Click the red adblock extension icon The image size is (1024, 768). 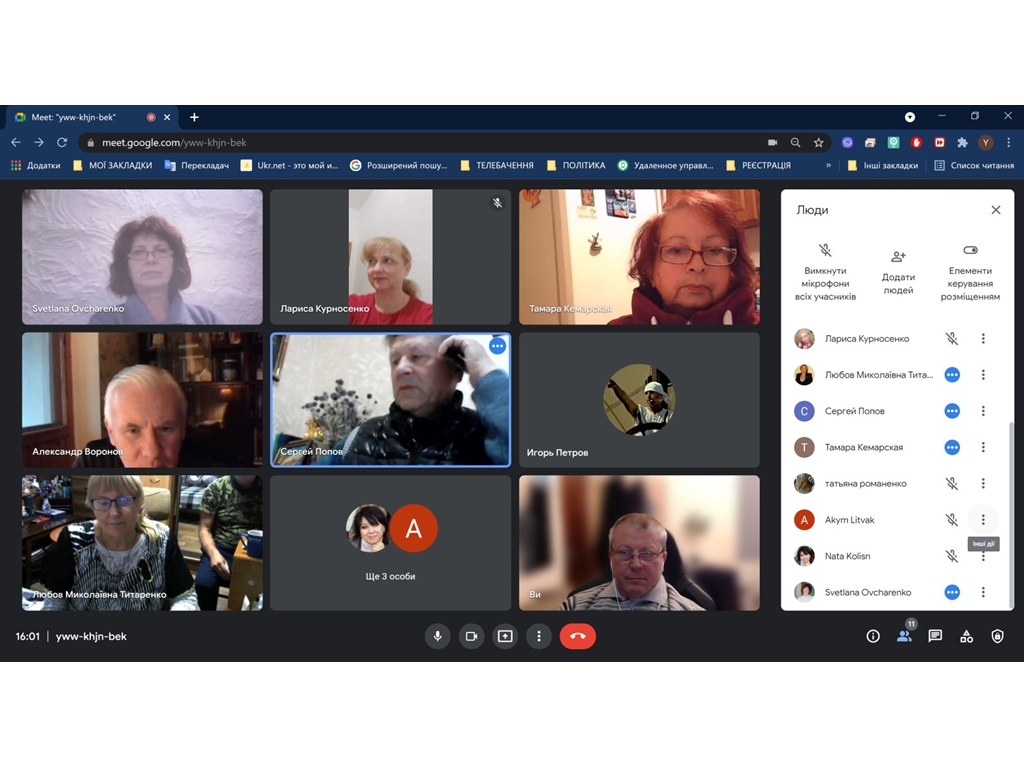tap(916, 142)
